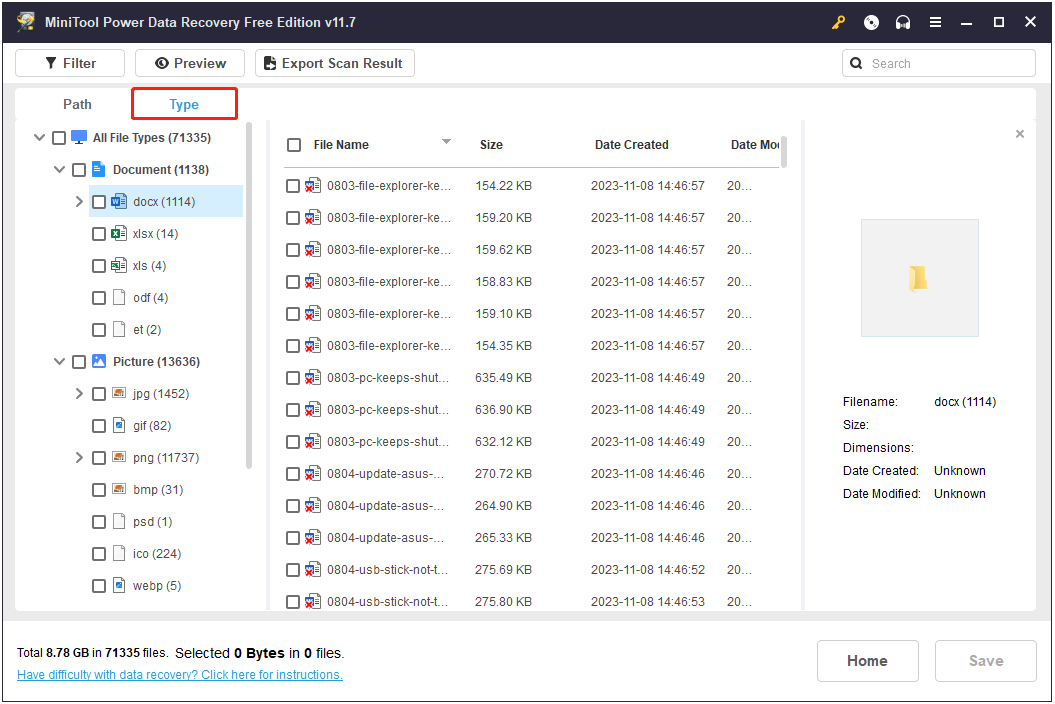Open the hamburger menu in title bar
The height and width of the screenshot is (704, 1055).
tap(934, 21)
